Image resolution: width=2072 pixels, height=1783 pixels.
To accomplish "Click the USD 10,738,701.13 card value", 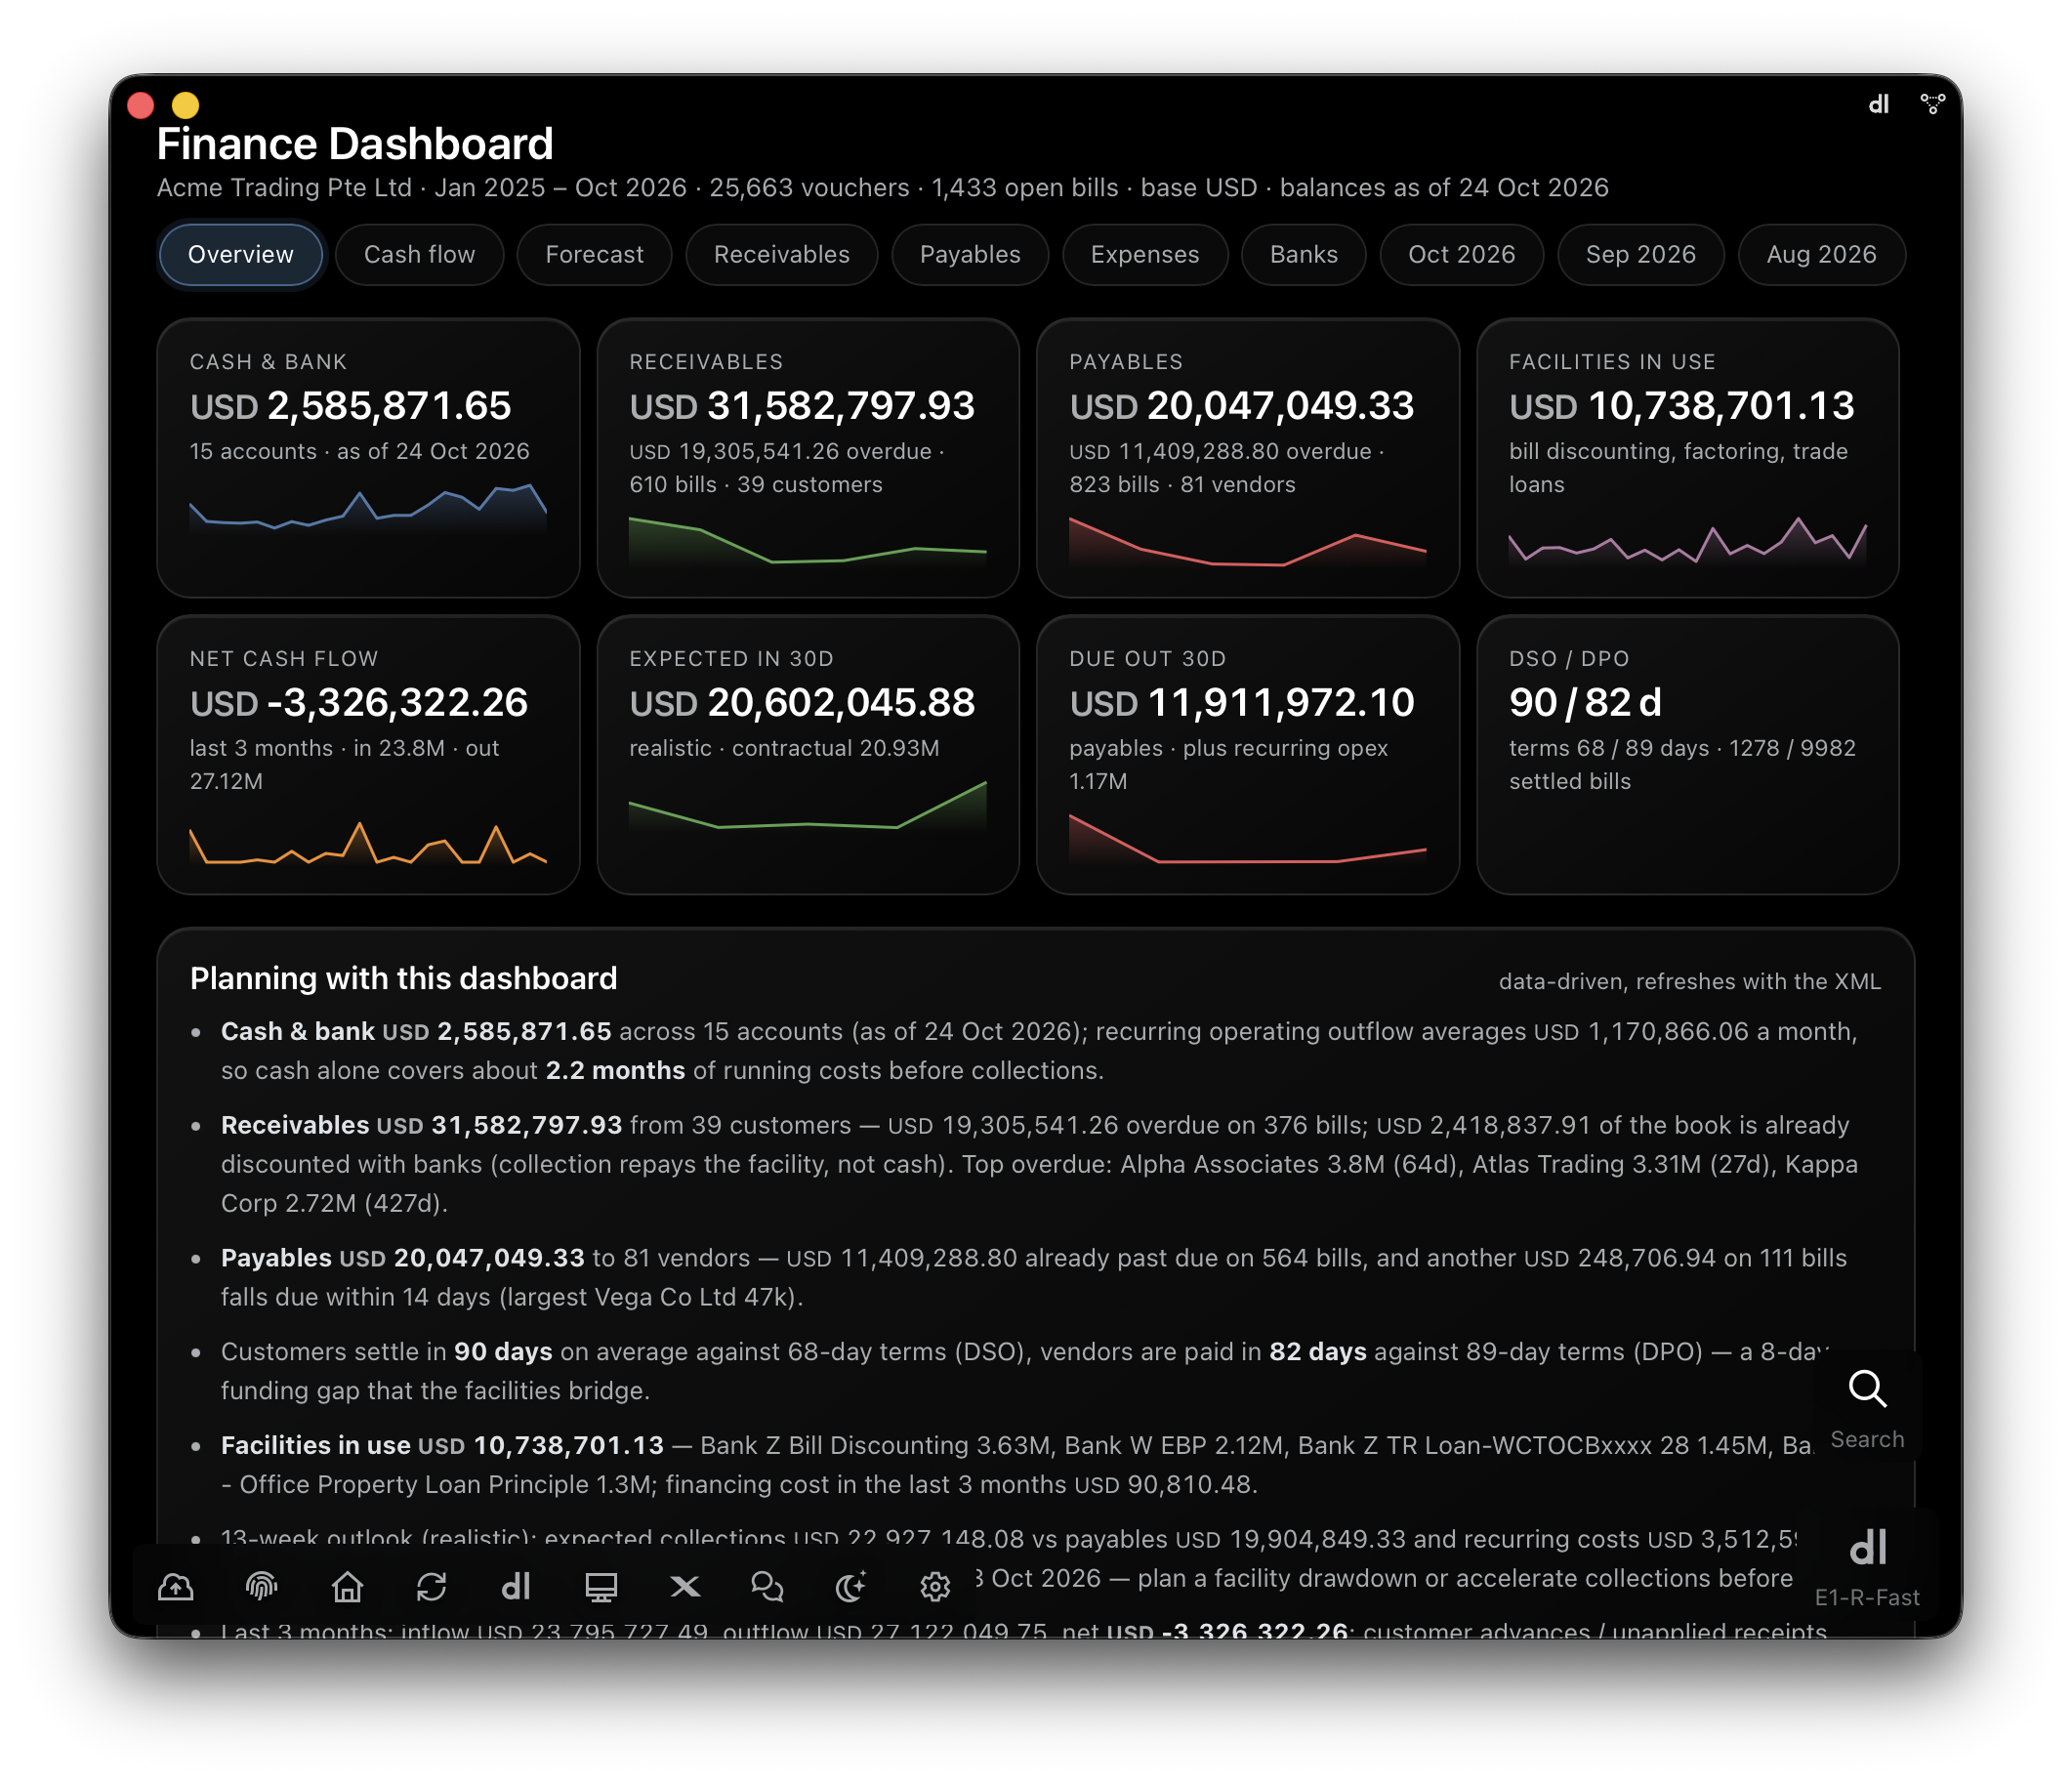I will click(x=1682, y=406).
